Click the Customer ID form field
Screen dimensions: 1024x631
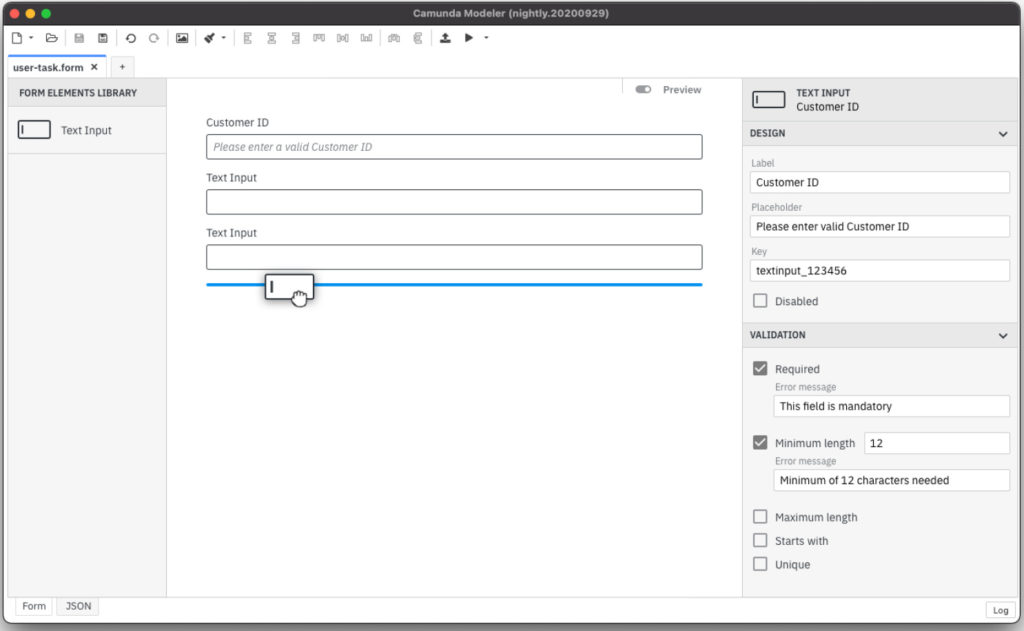(x=454, y=147)
